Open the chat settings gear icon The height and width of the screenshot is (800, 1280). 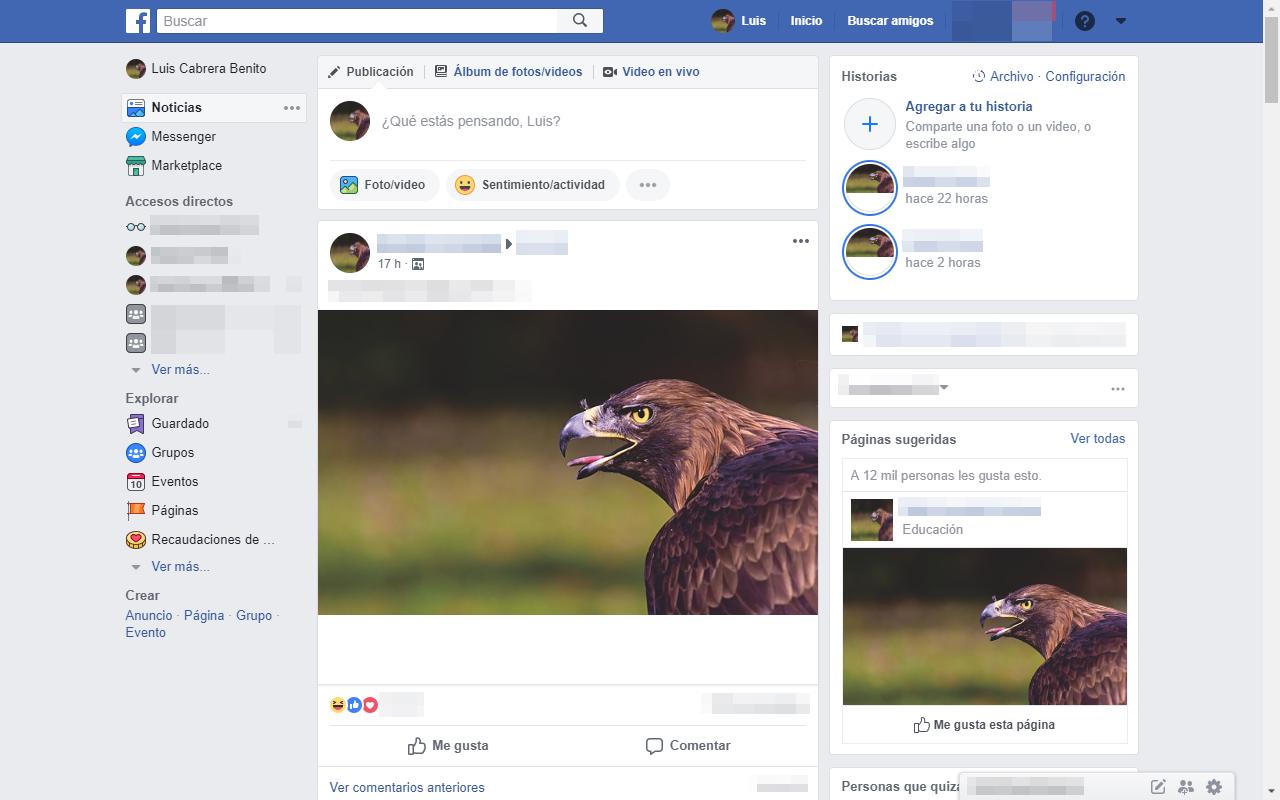(1214, 787)
